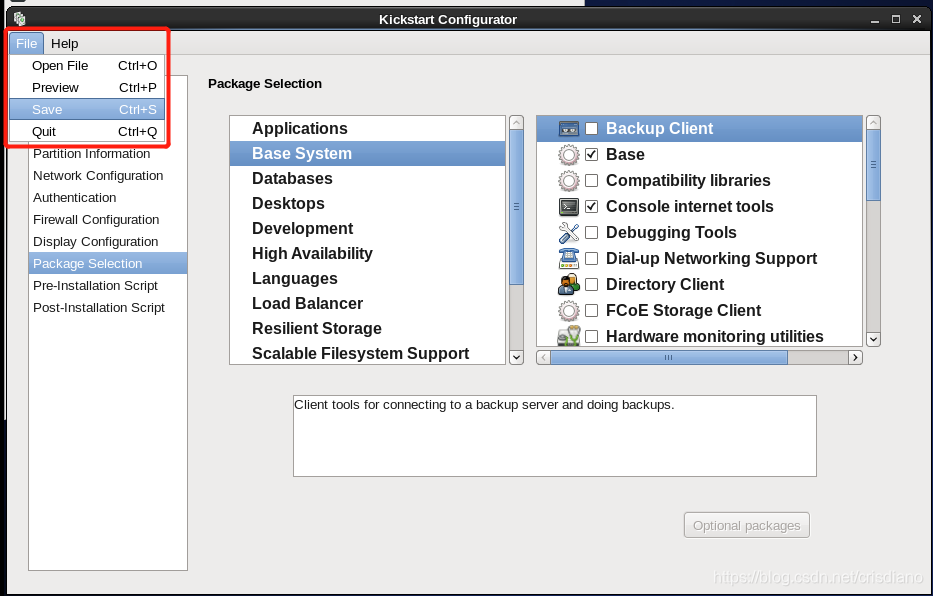Select the High Availability category

click(367, 253)
